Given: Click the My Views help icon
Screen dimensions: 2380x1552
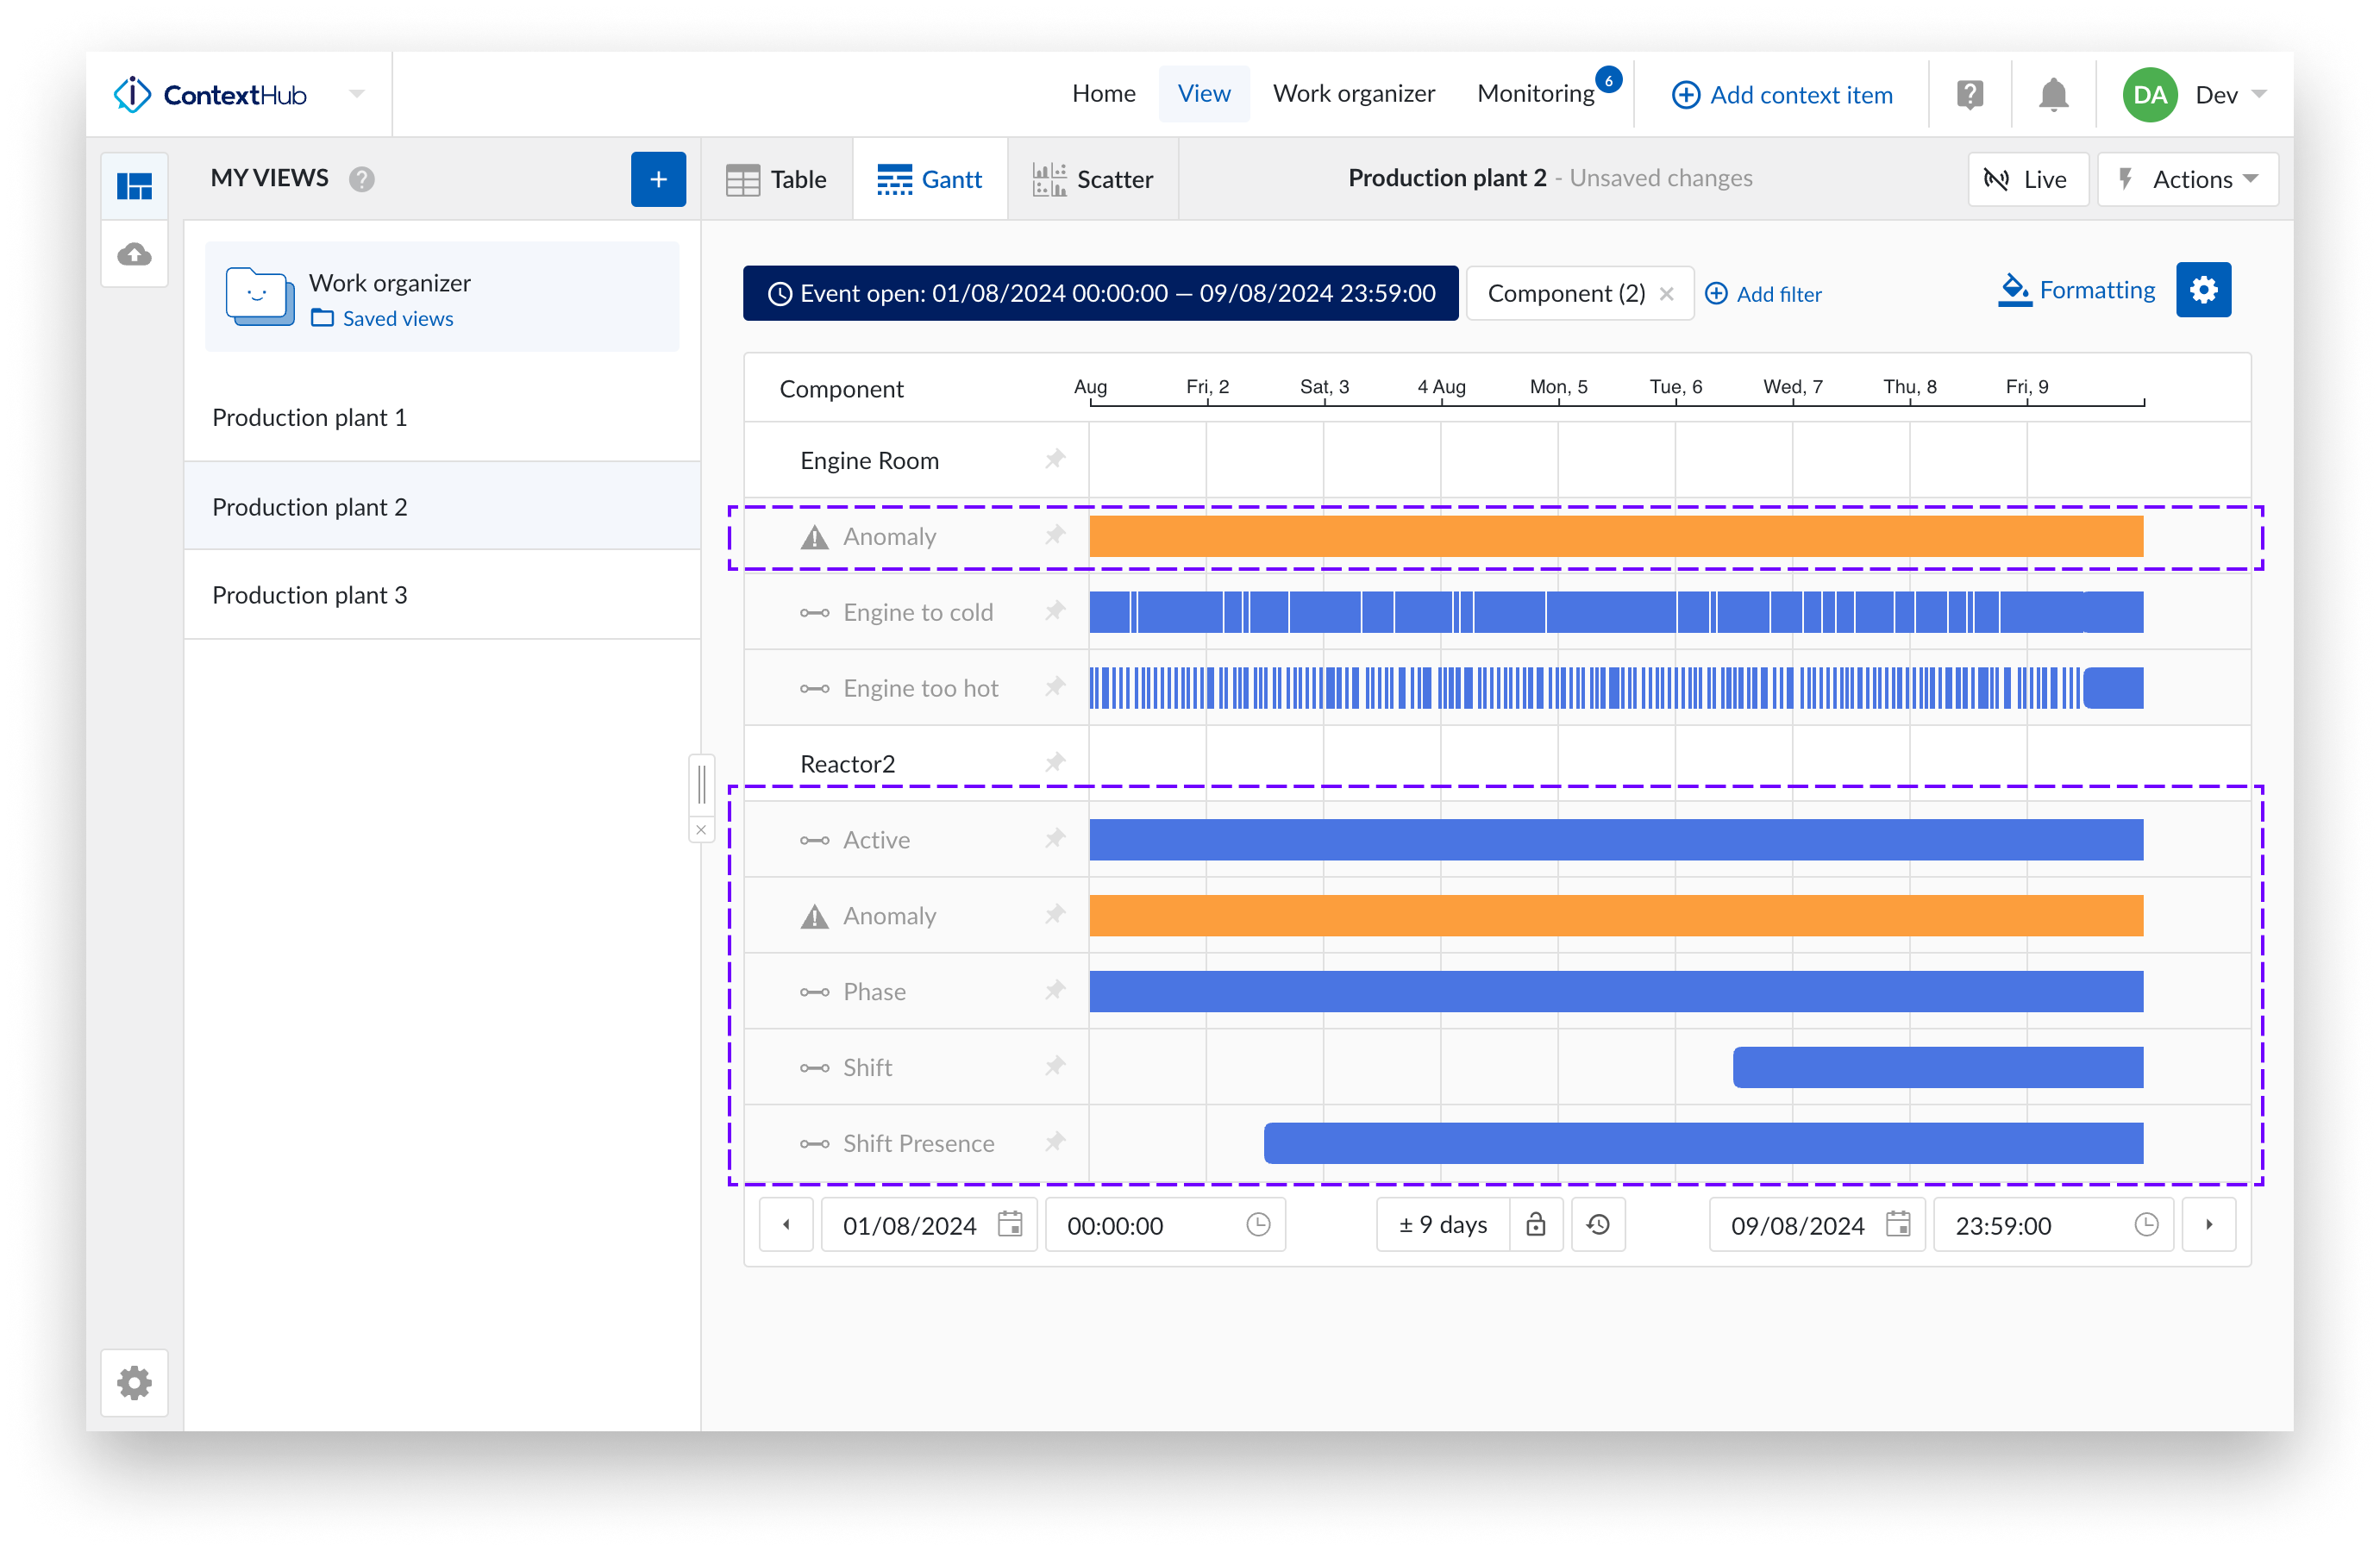Looking at the screenshot, I should [x=362, y=179].
